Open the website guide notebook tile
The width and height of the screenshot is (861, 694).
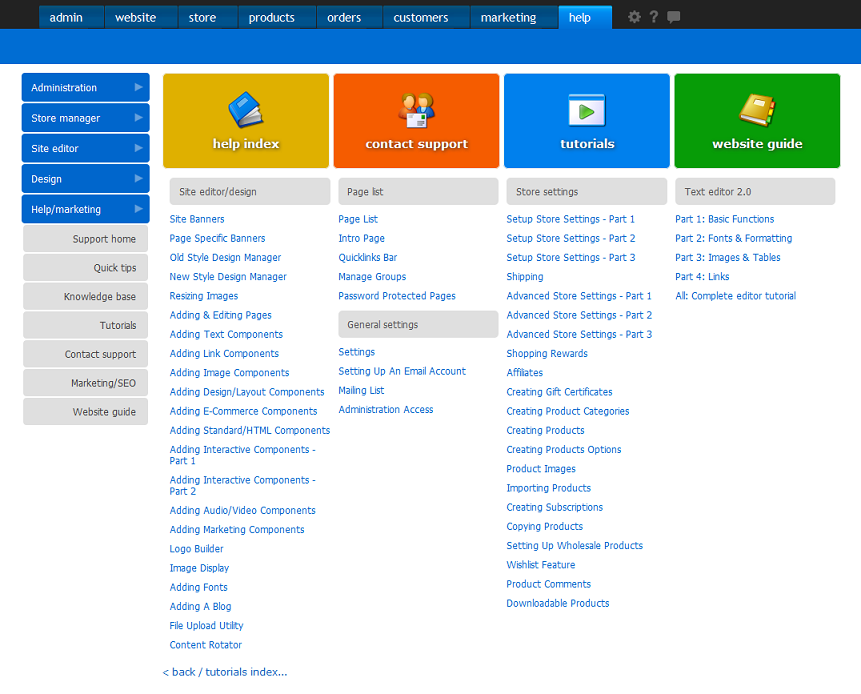[757, 121]
